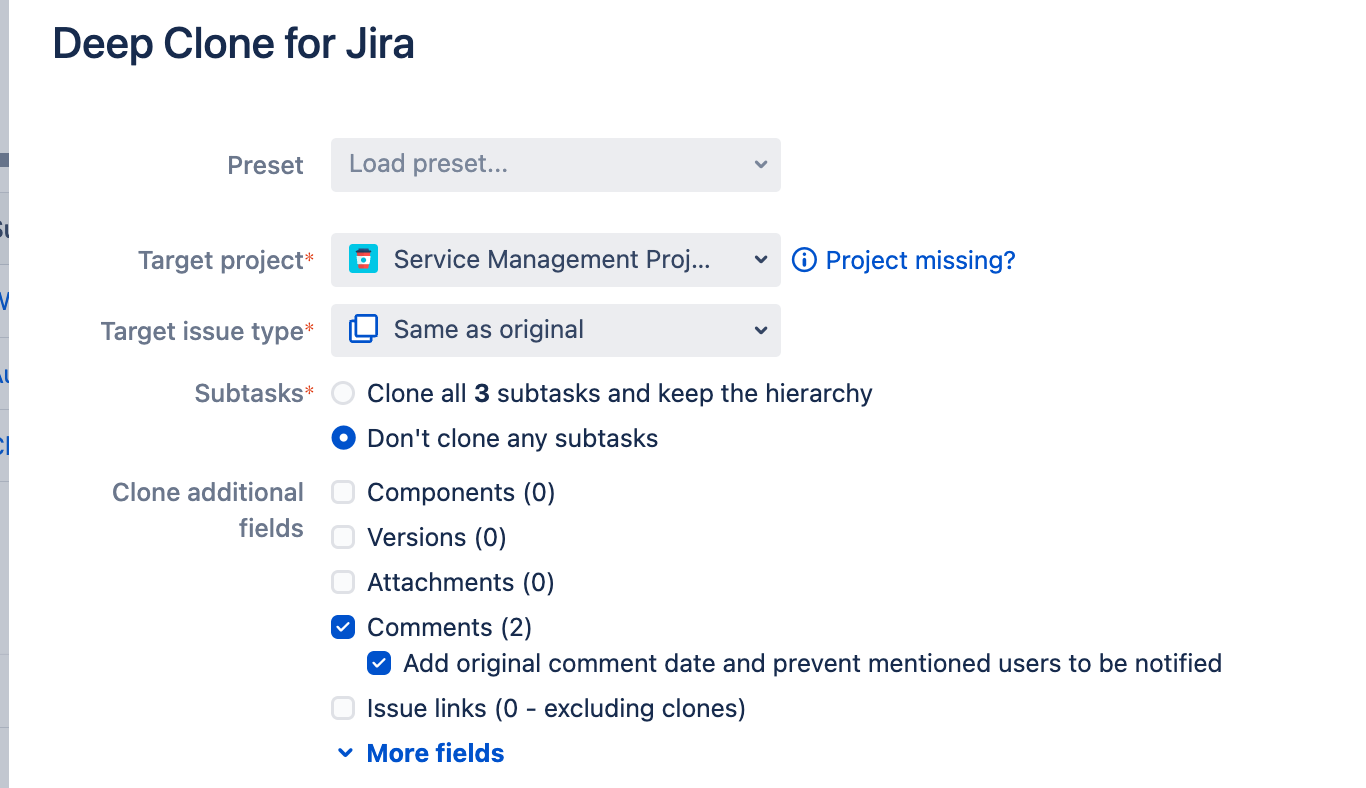Viewport: 1366px width, 788px height.
Task: Select Clone all 3 subtasks option
Action: [x=343, y=393]
